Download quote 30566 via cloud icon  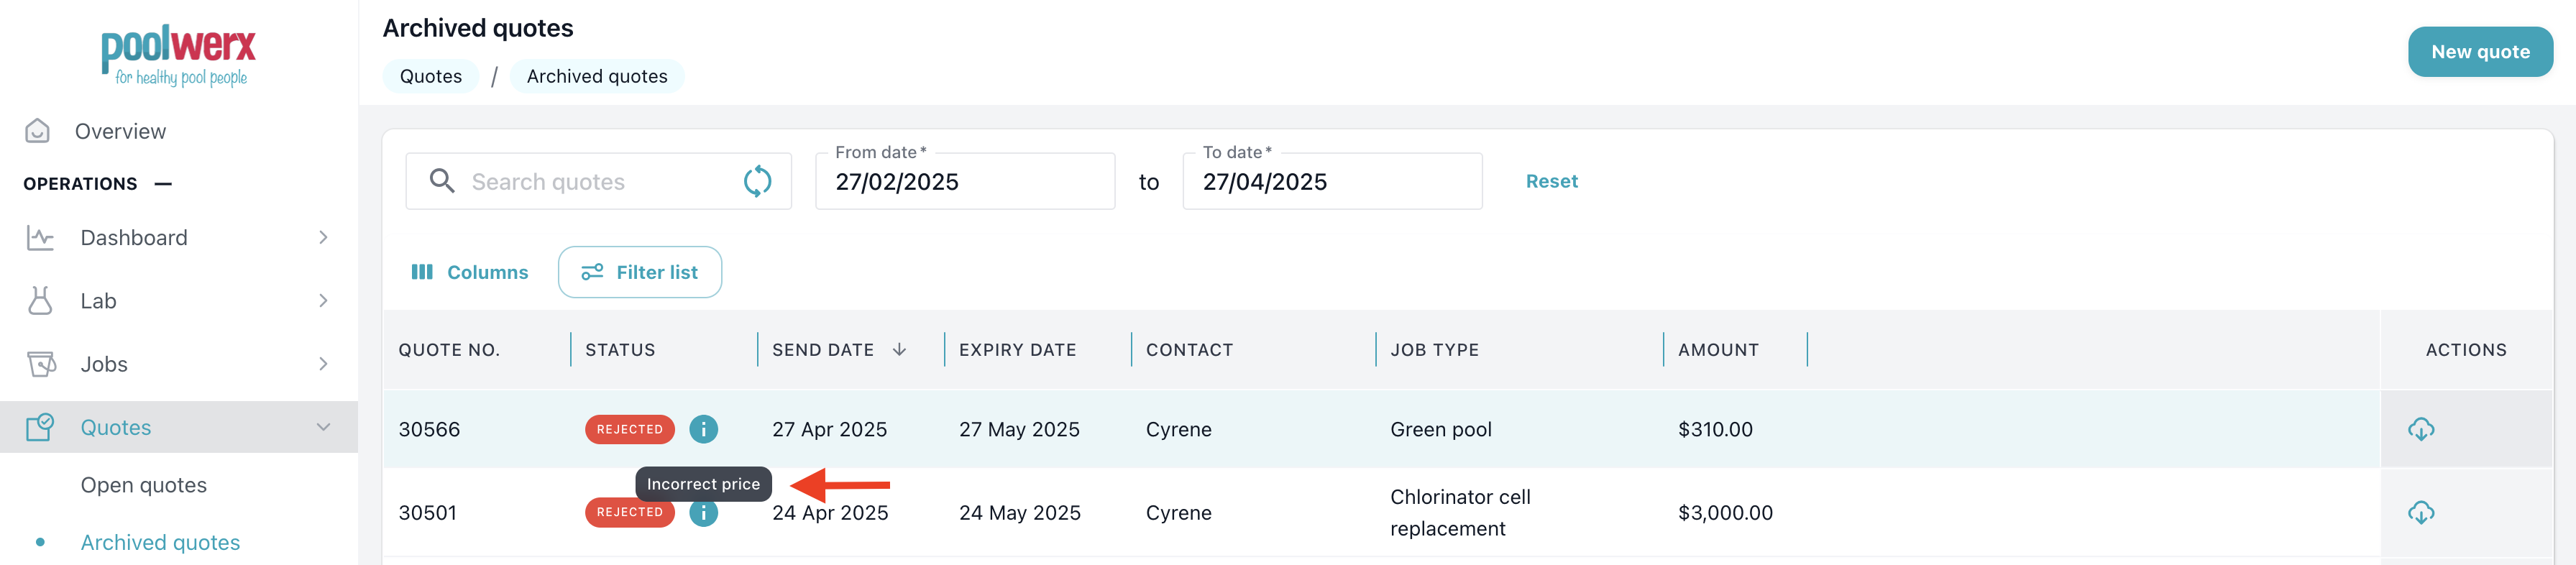pos(2420,429)
